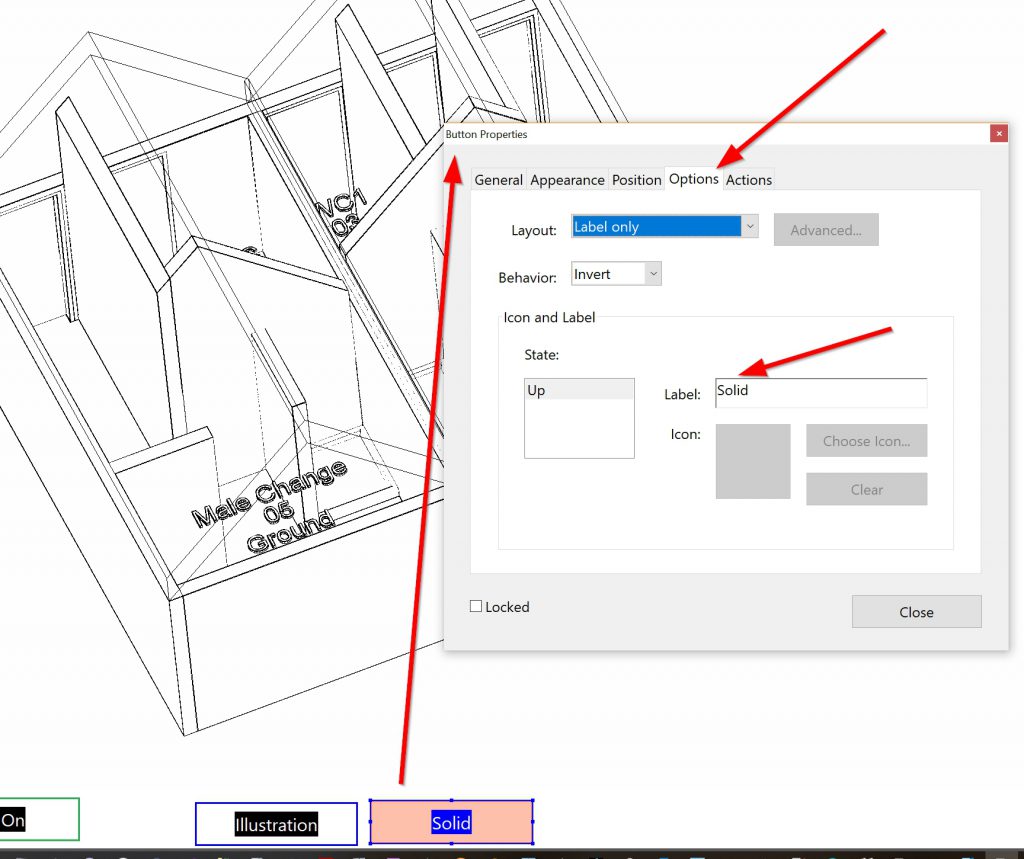Click the Advanced layout button
Viewport: 1024px width, 859px height.
coord(825,230)
